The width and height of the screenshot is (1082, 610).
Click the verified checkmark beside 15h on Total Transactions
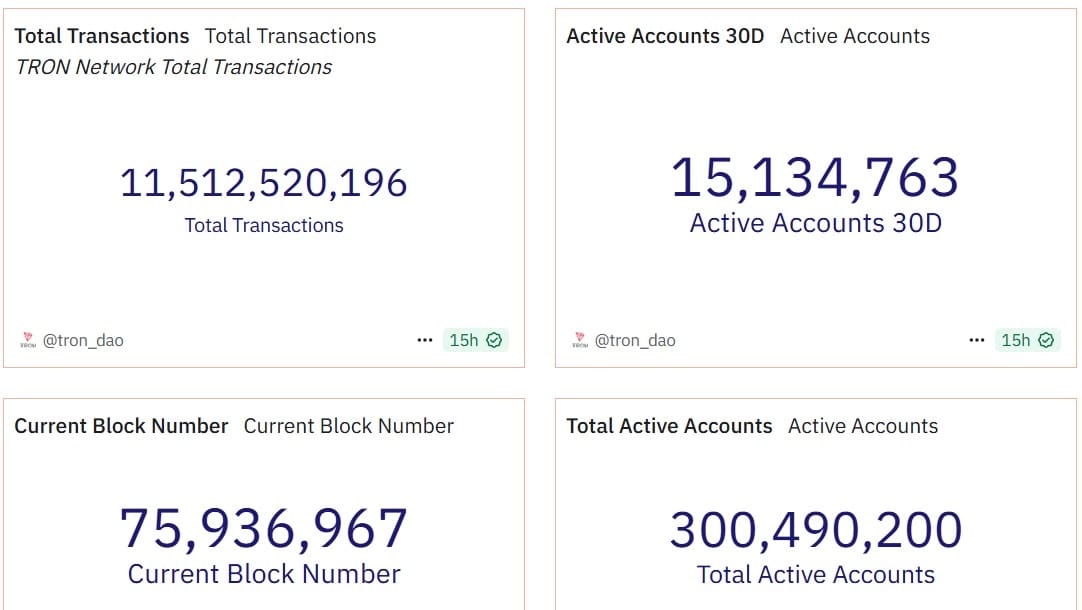[496, 340]
